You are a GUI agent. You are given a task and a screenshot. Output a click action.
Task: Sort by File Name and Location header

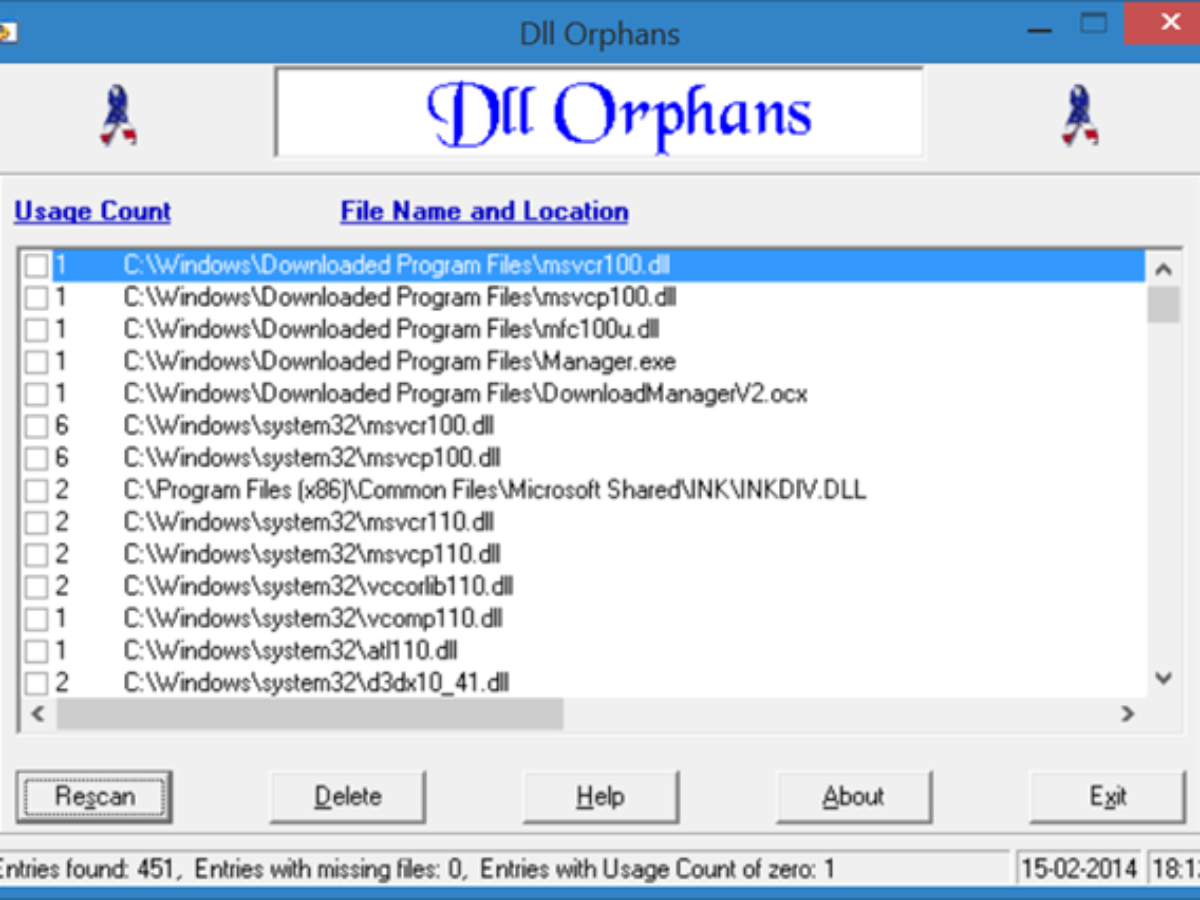pyautogui.click(x=484, y=212)
